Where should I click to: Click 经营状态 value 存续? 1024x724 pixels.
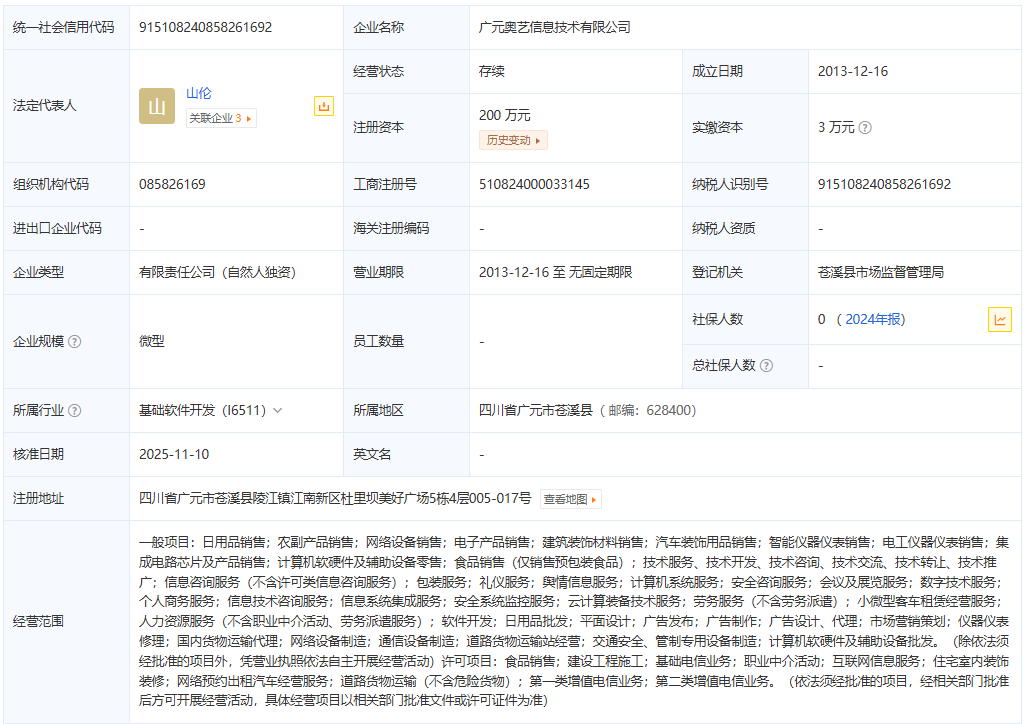pyautogui.click(x=492, y=71)
